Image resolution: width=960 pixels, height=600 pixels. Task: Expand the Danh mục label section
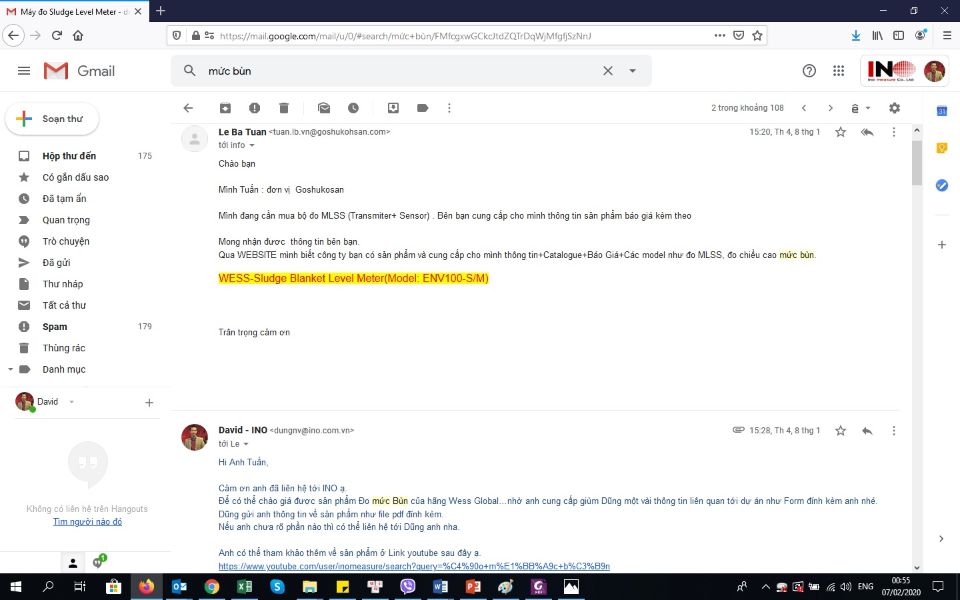click(10, 369)
